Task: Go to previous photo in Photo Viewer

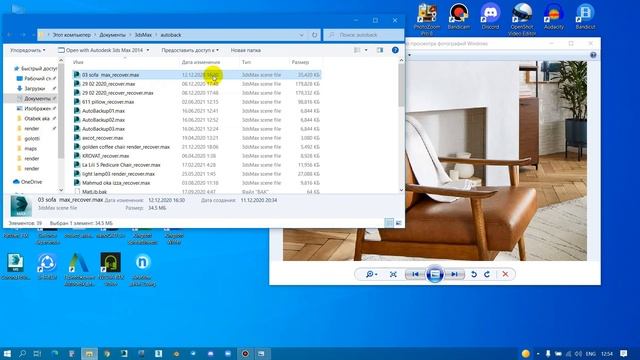Action: 415,274
